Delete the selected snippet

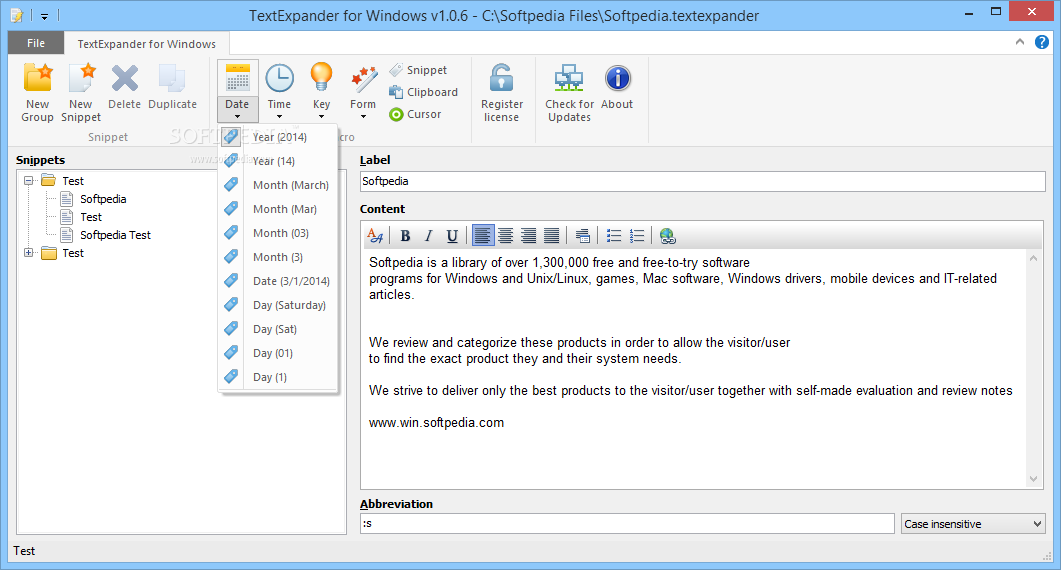[125, 87]
